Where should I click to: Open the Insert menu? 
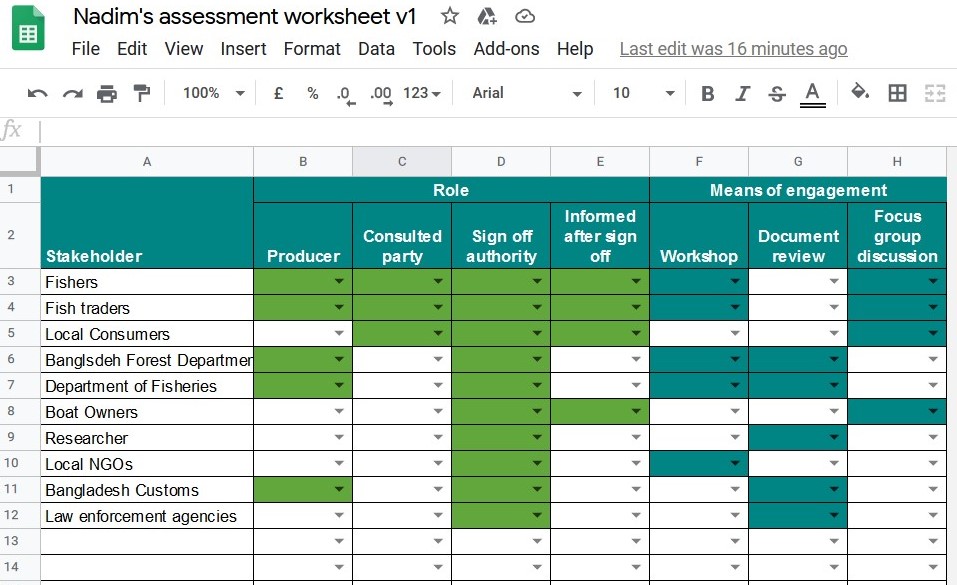pos(243,49)
